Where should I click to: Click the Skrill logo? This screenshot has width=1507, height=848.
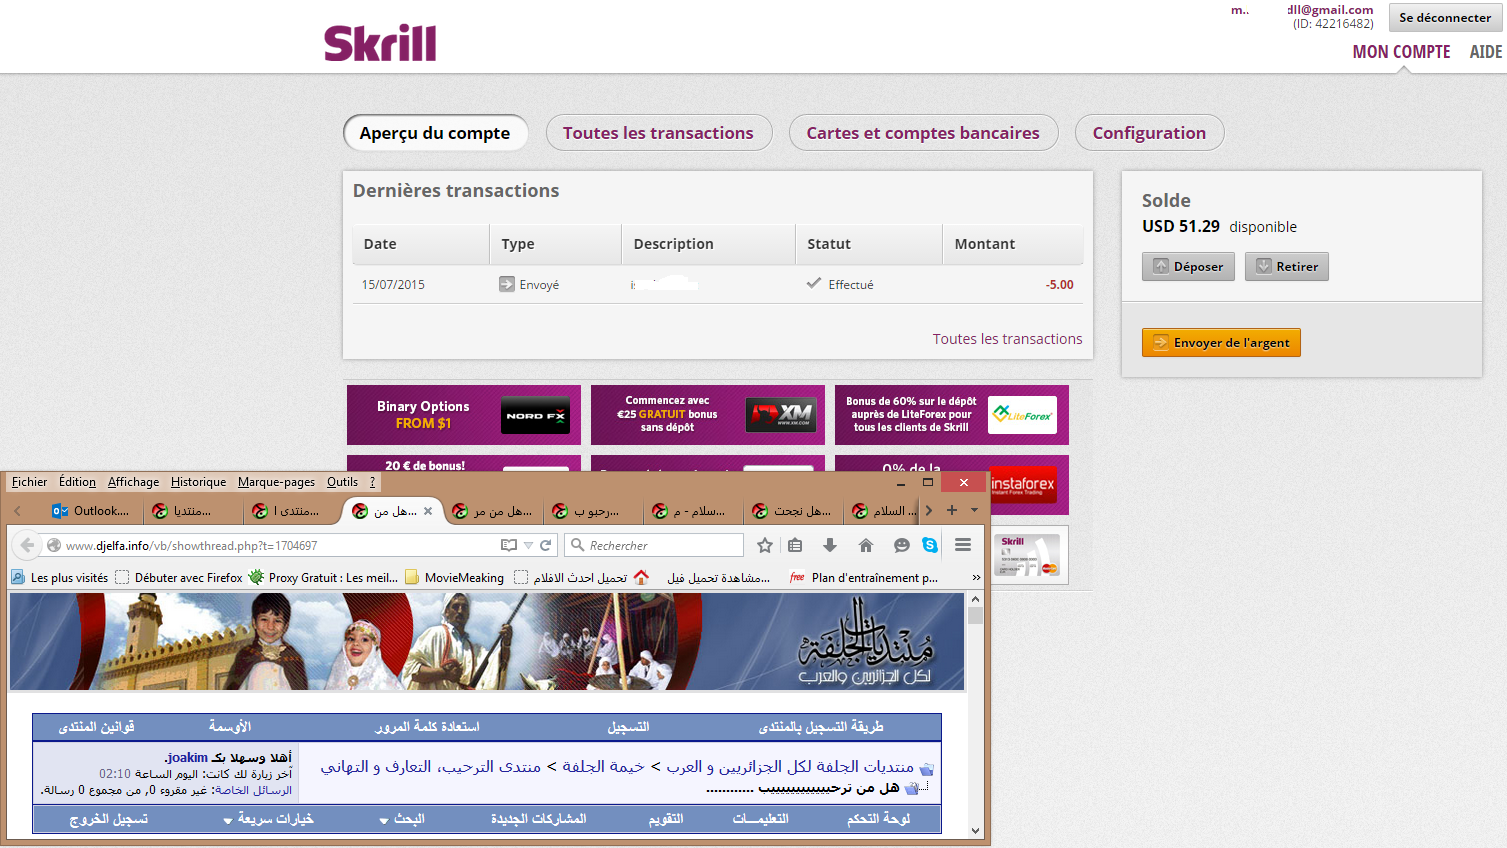tap(380, 43)
